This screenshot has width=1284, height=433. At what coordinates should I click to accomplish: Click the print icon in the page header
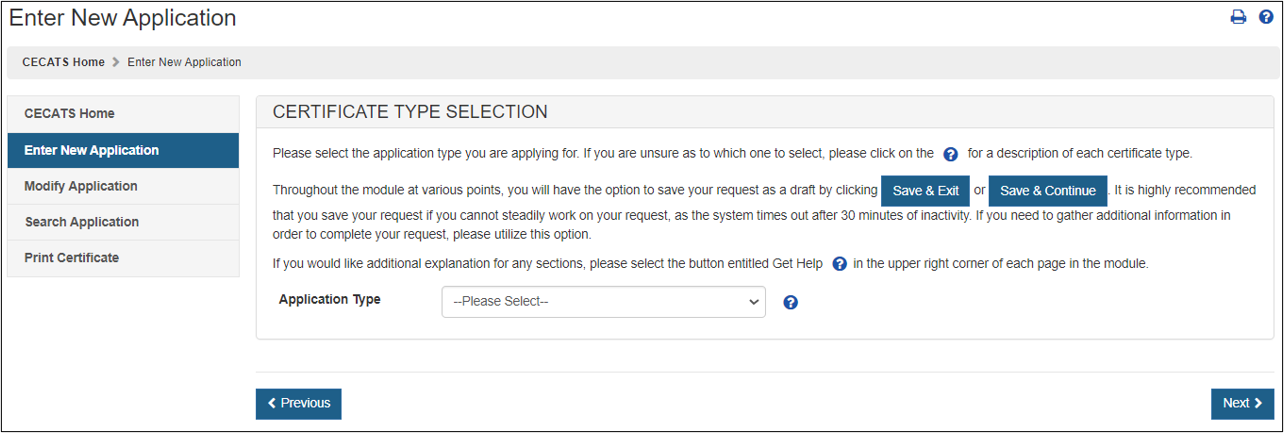coord(1238,17)
